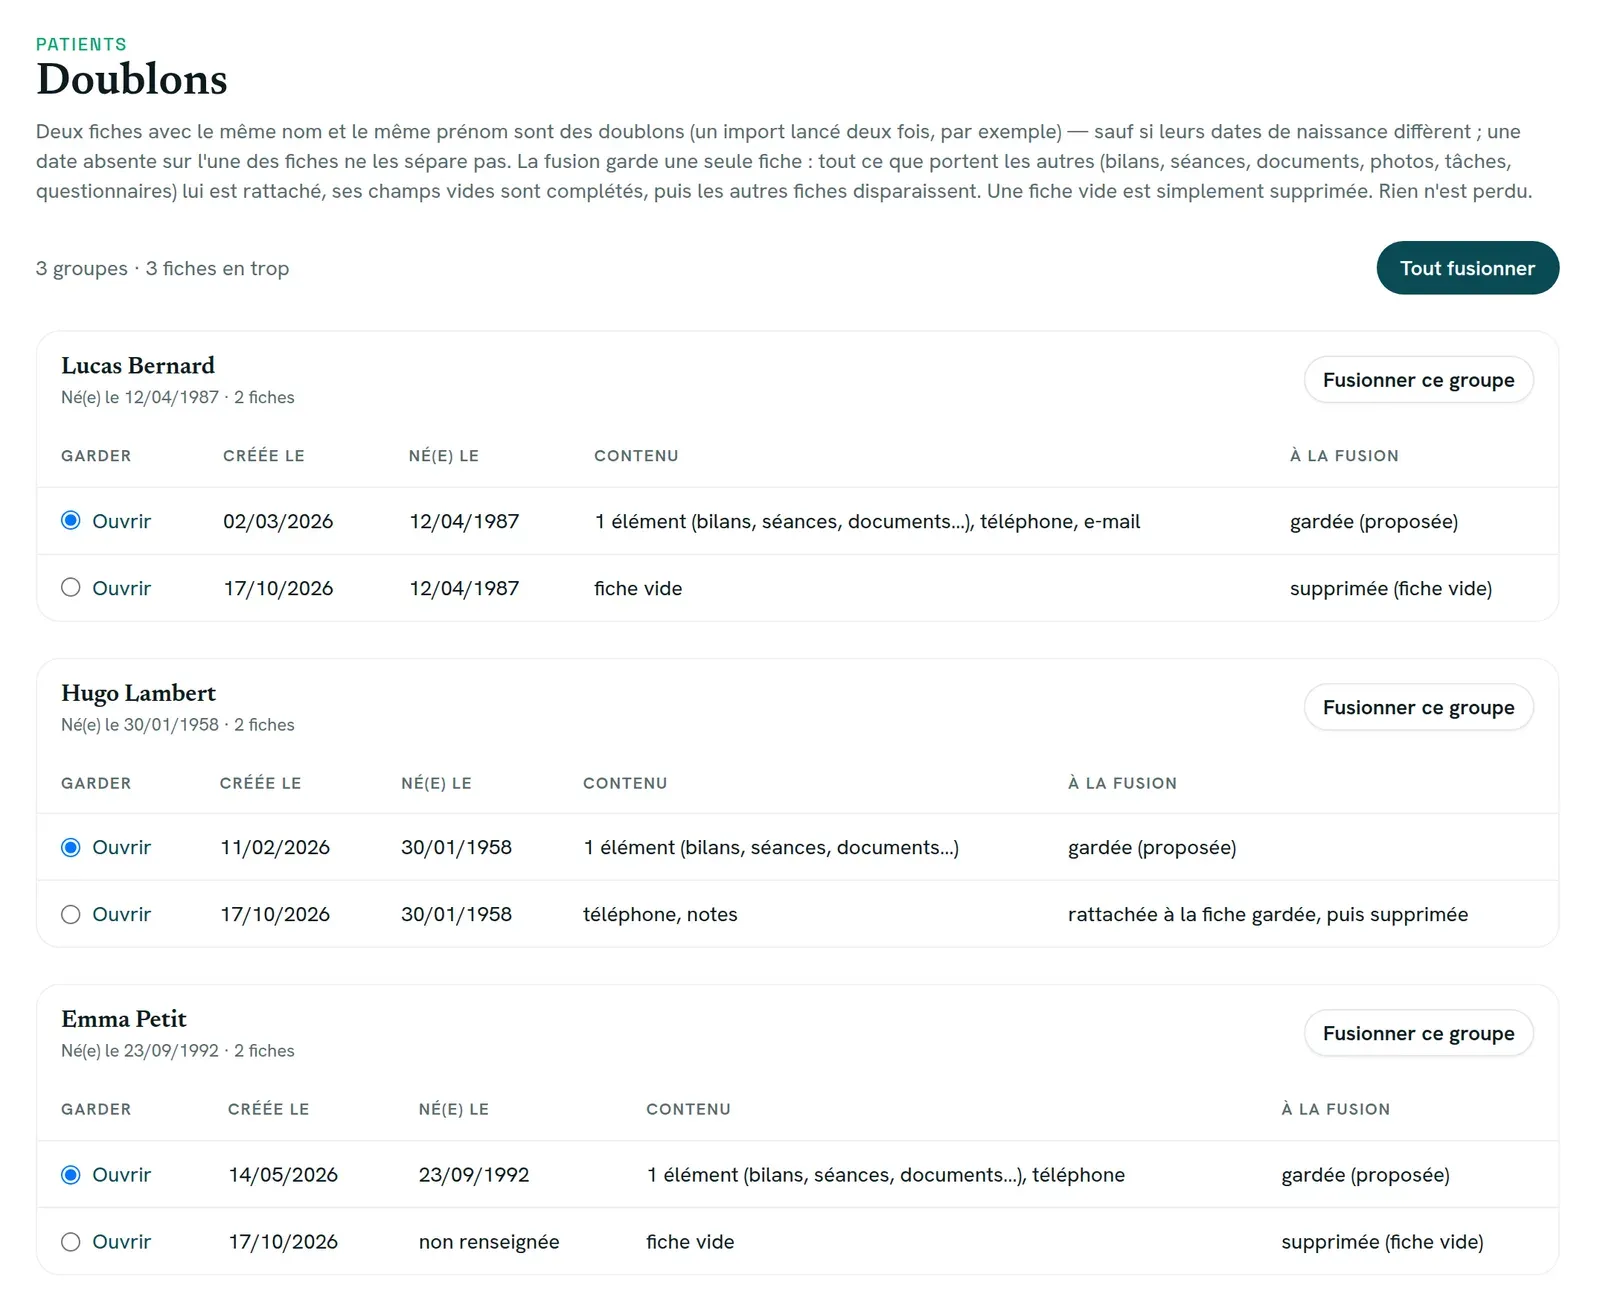The width and height of the screenshot is (1600, 1311).
Task: Click 'Né(e) le 12/04/1987 · 2 fiches' subtitle
Action: [178, 397]
